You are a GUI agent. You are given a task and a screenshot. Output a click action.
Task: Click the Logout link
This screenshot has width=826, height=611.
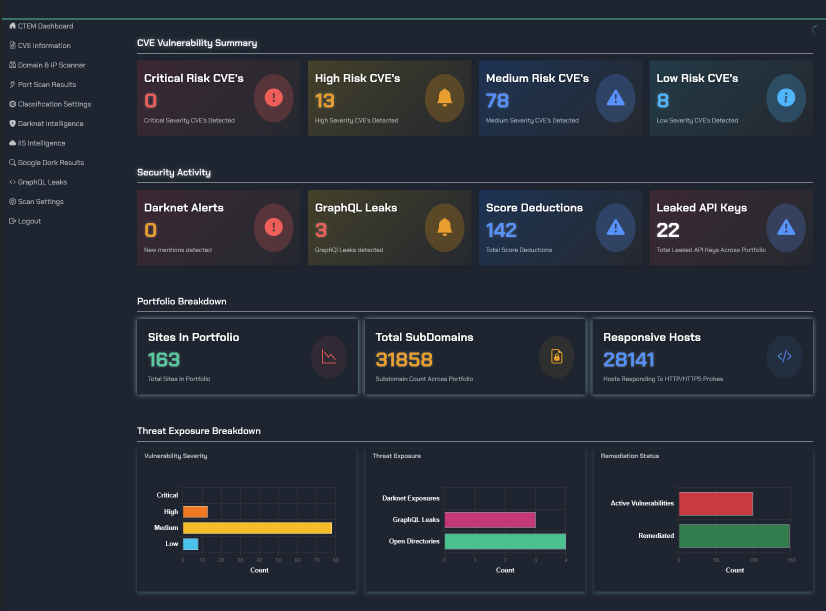[x=29, y=221]
